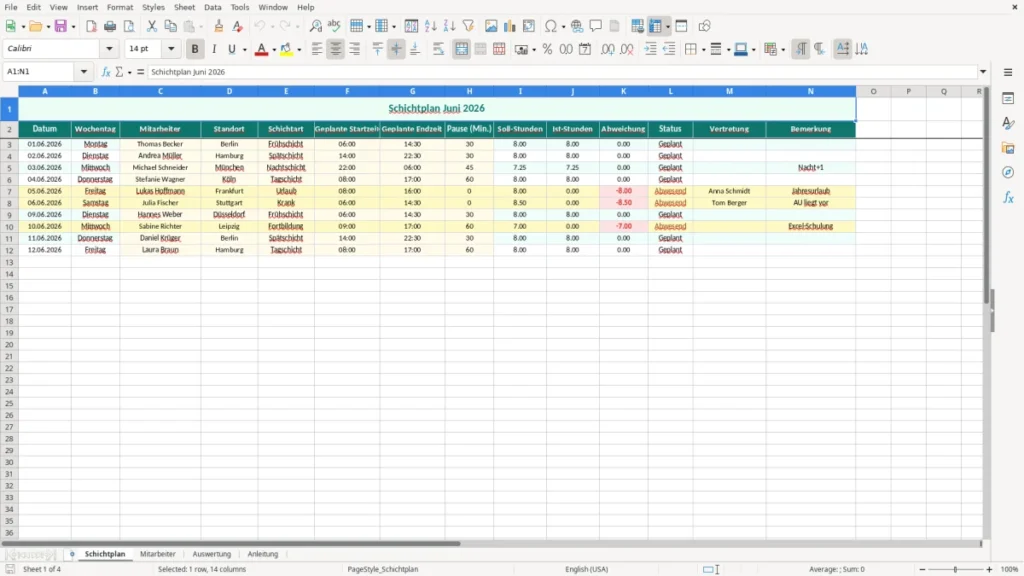Run the Spelling check icon
The height and width of the screenshot is (576, 1024).
[x=334, y=26]
